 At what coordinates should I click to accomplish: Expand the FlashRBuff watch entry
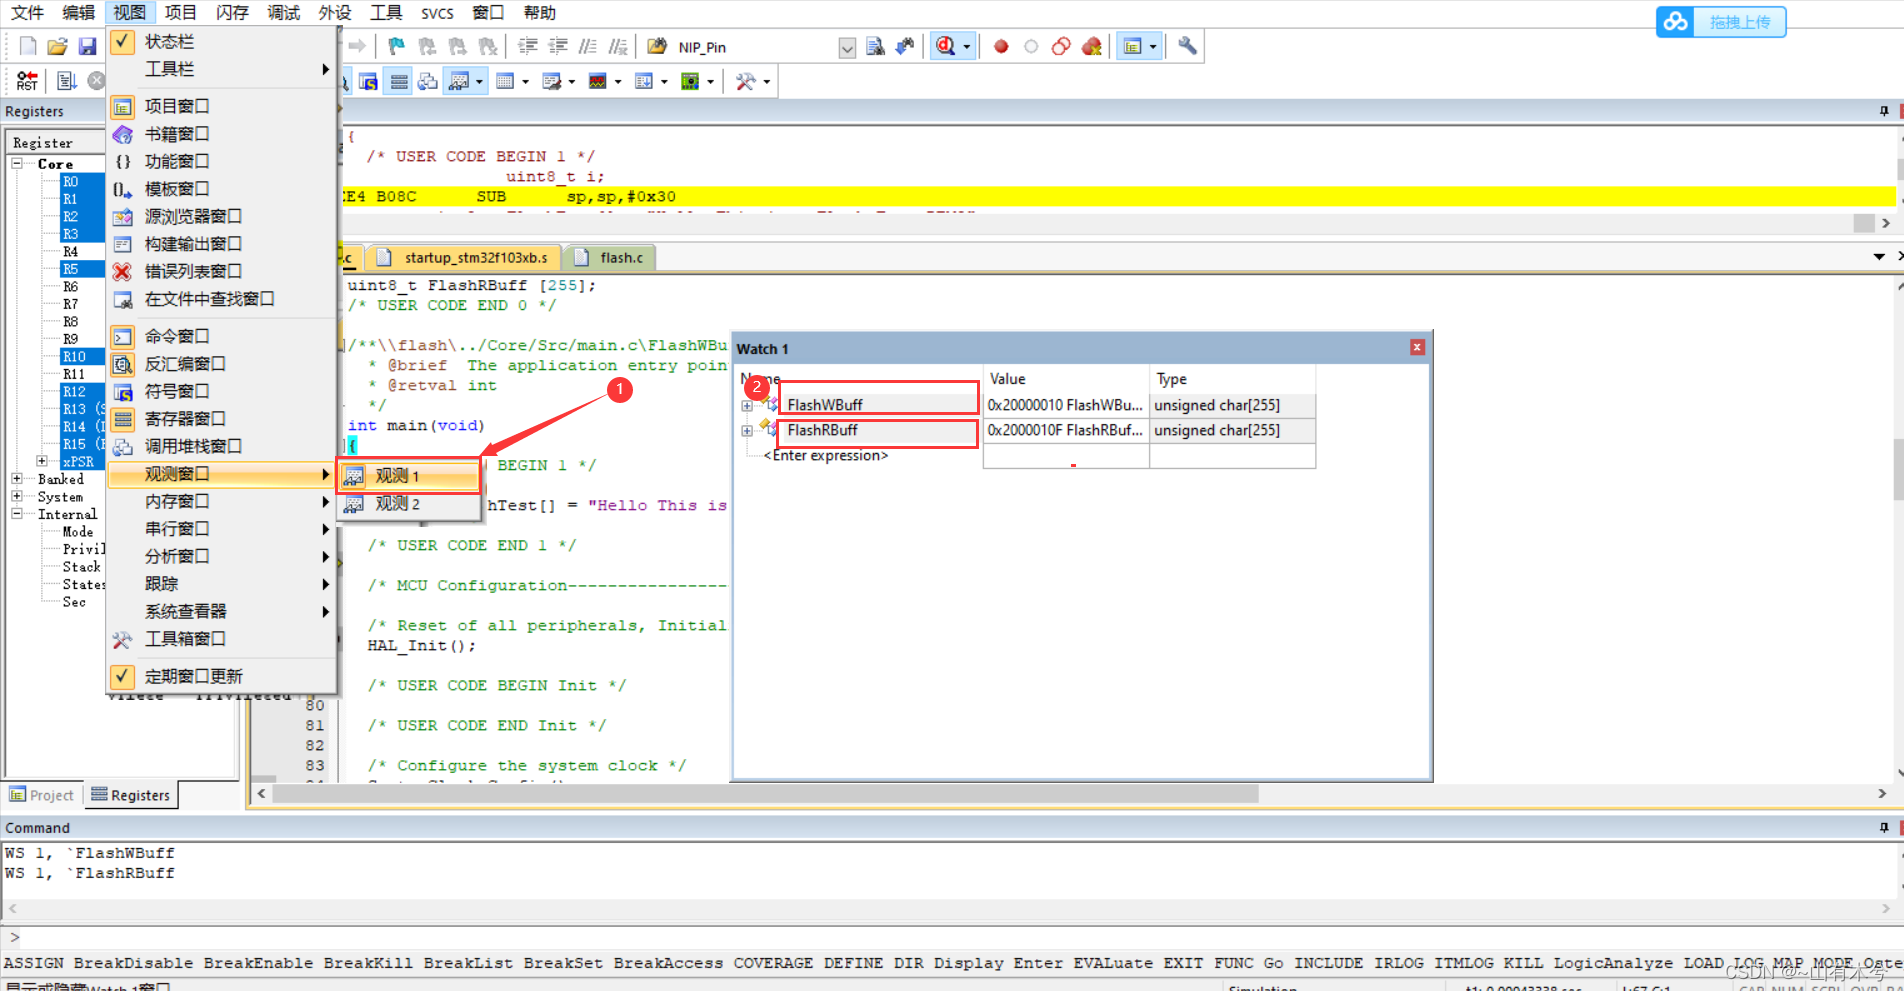[747, 431]
